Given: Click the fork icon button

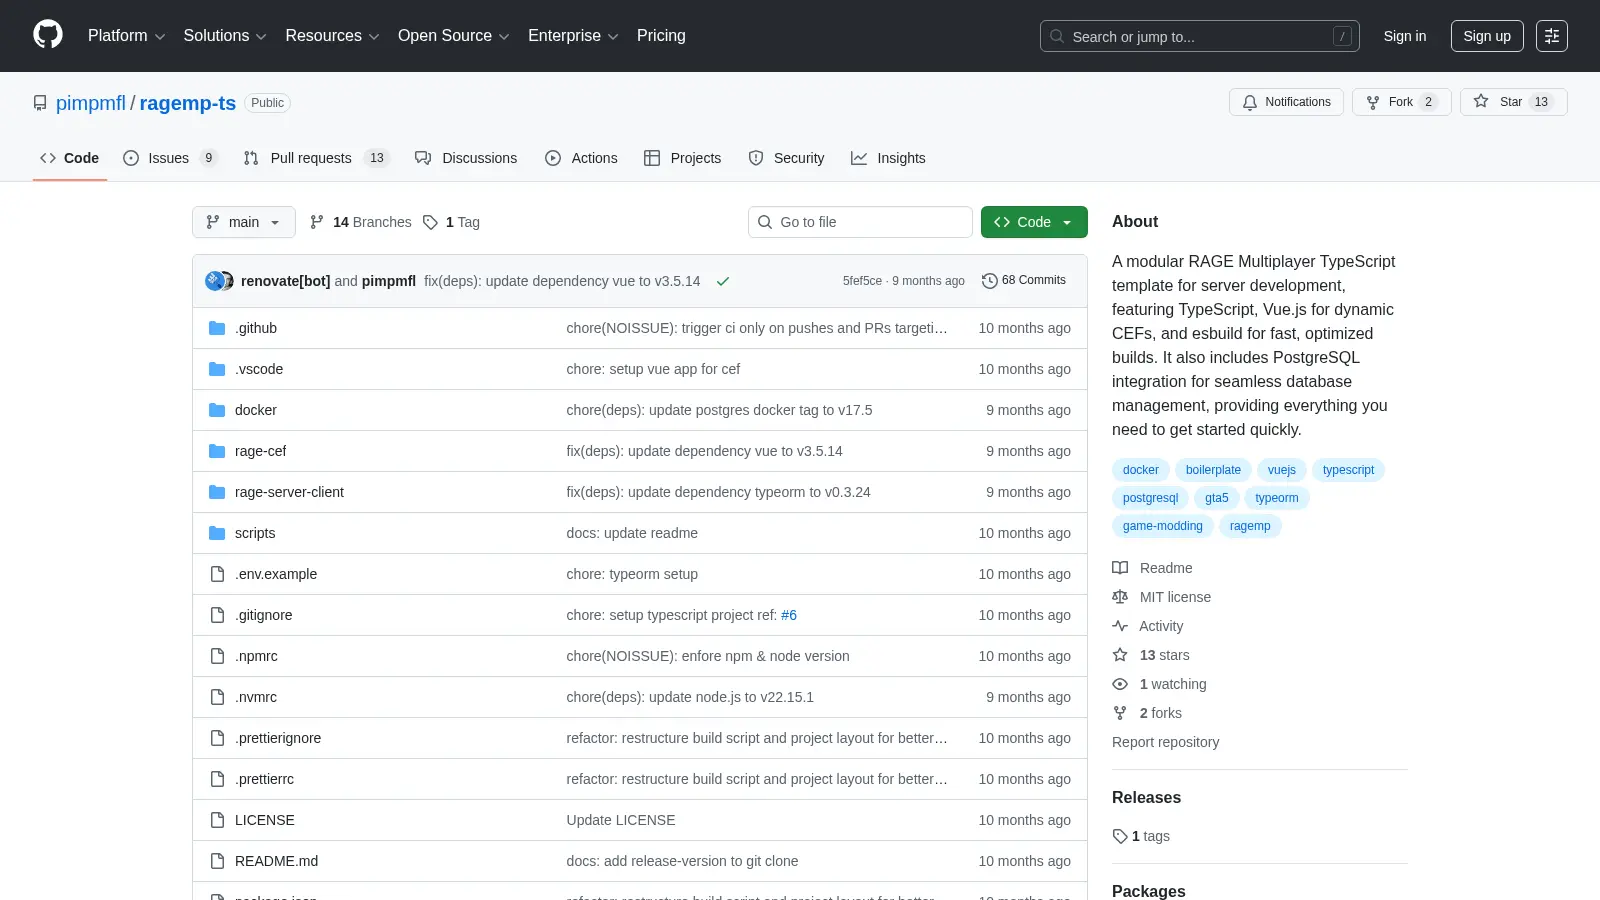Looking at the screenshot, I should tap(1373, 102).
